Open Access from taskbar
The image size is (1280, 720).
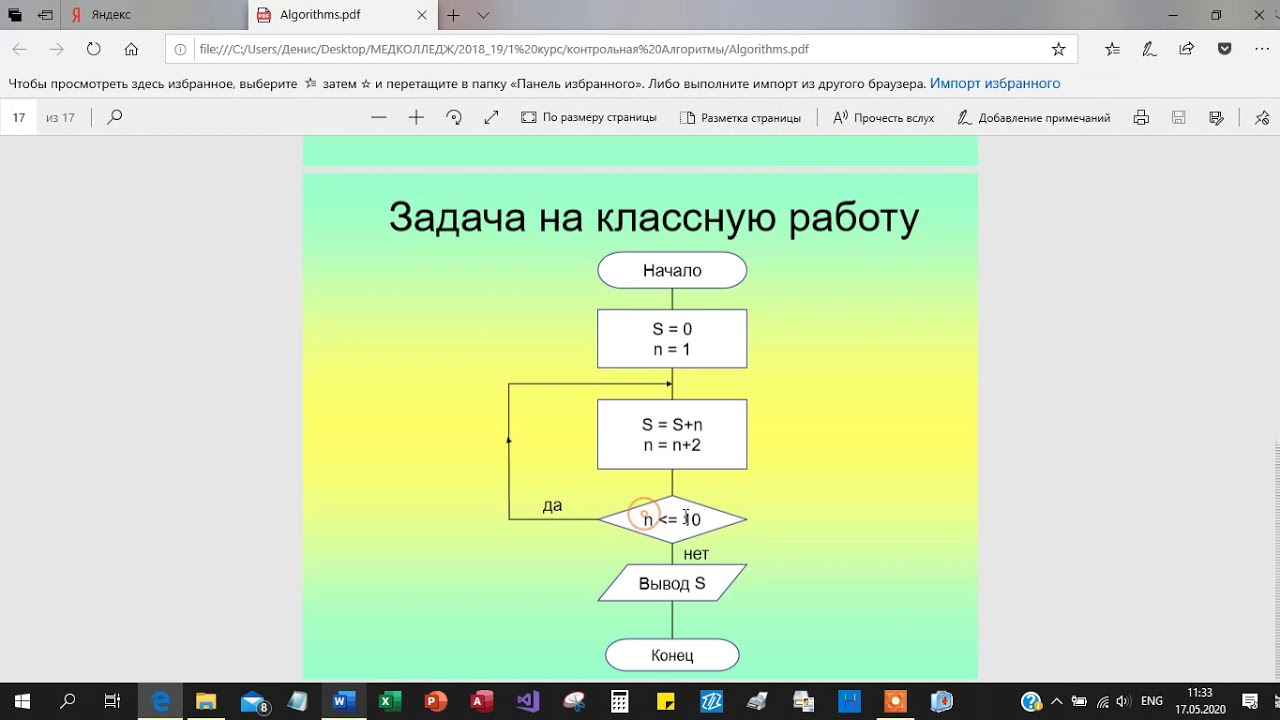pos(481,701)
